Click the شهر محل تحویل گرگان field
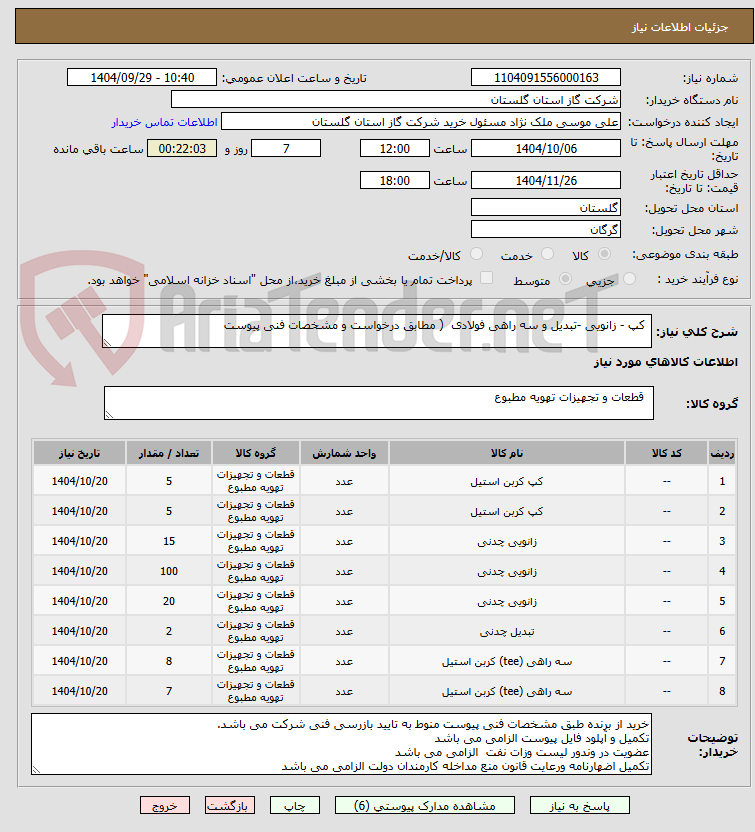The height and width of the screenshot is (832, 755). coord(546,229)
